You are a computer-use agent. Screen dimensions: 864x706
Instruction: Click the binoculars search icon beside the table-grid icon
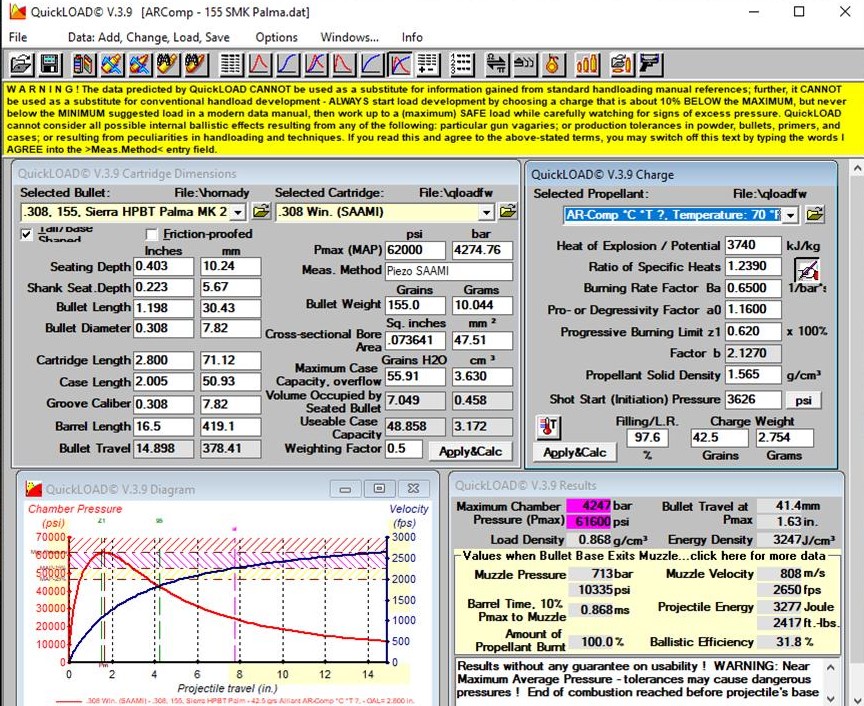(197, 64)
